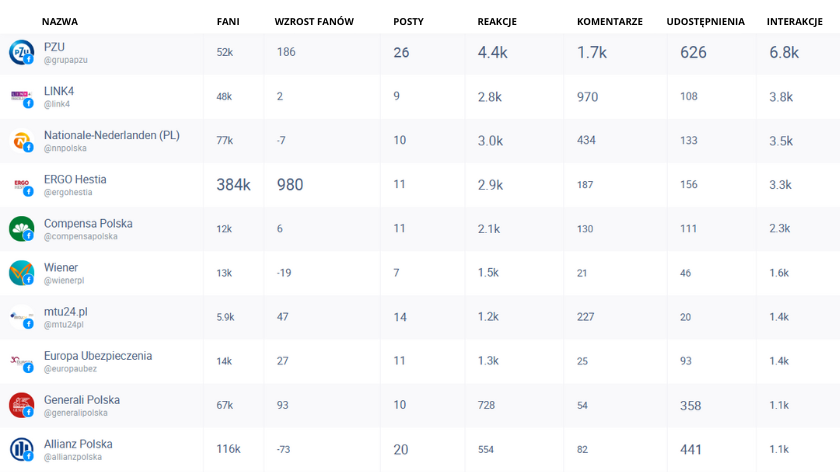Select the Nationale-Nederlanden orange logo icon
Image resolution: width=840 pixels, height=472 pixels.
[21, 141]
